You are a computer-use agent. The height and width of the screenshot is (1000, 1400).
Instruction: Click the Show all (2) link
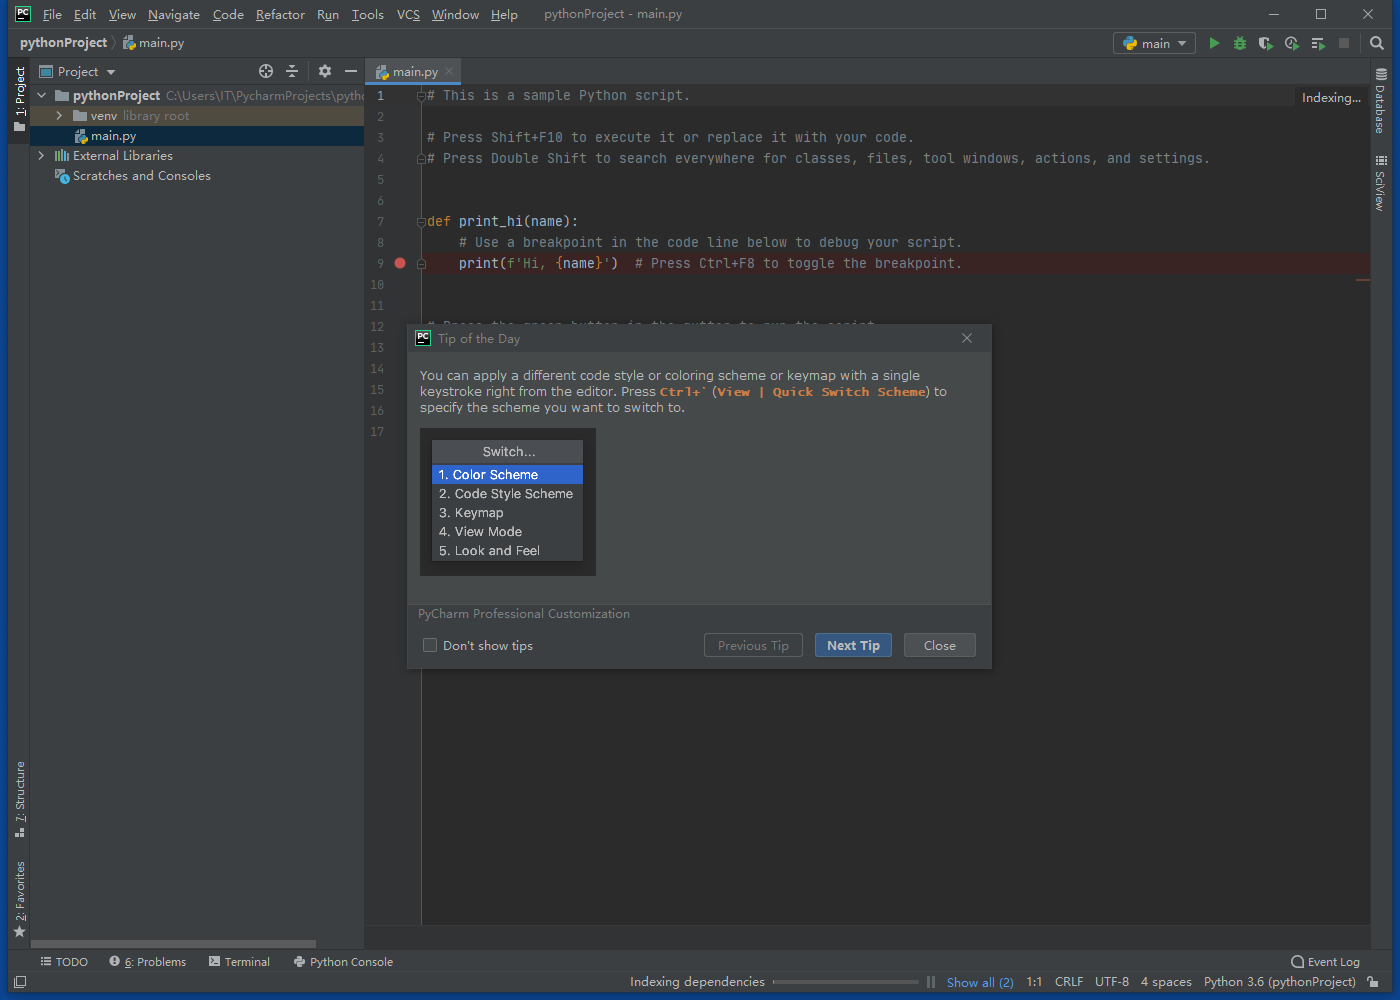[980, 982]
